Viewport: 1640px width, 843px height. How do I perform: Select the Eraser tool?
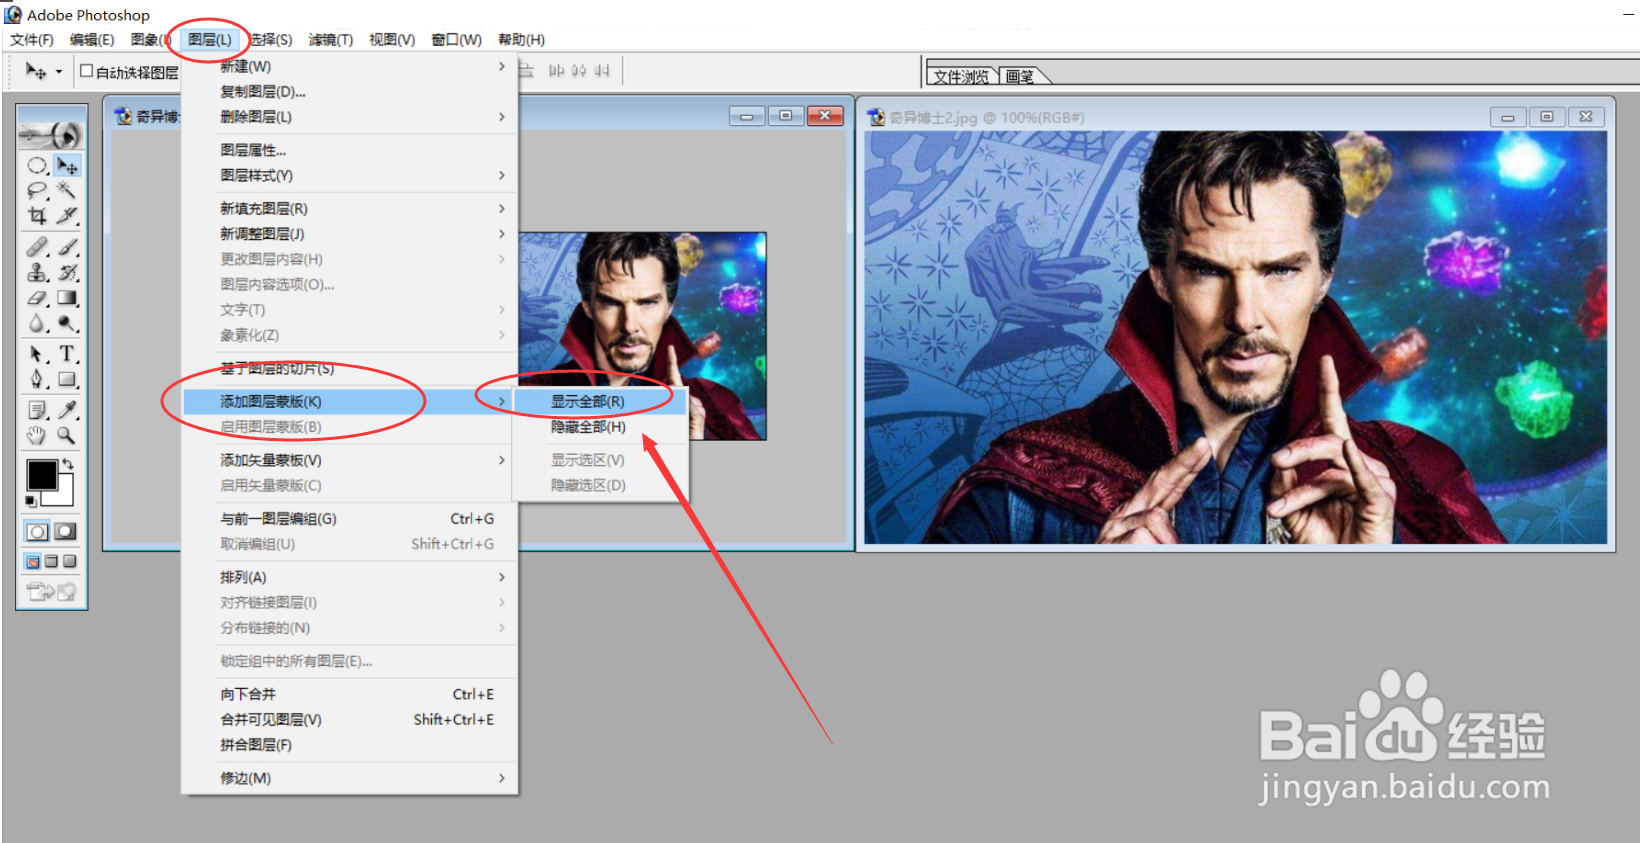[38, 298]
